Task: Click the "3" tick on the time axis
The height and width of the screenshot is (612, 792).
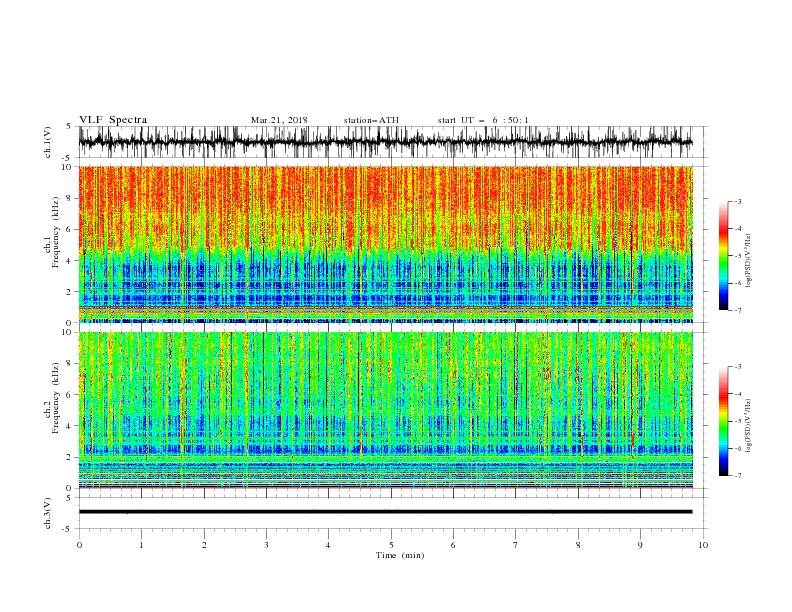Action: (266, 545)
